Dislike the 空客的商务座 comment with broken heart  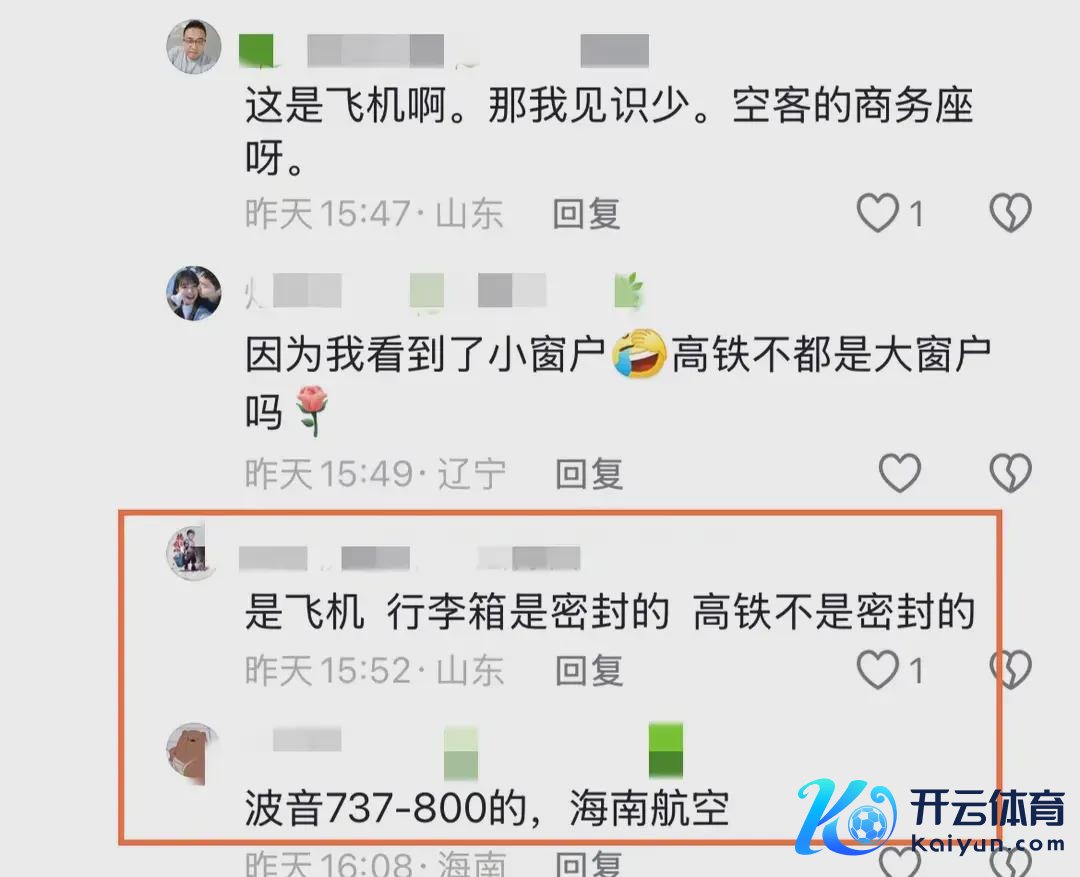pos(1010,212)
